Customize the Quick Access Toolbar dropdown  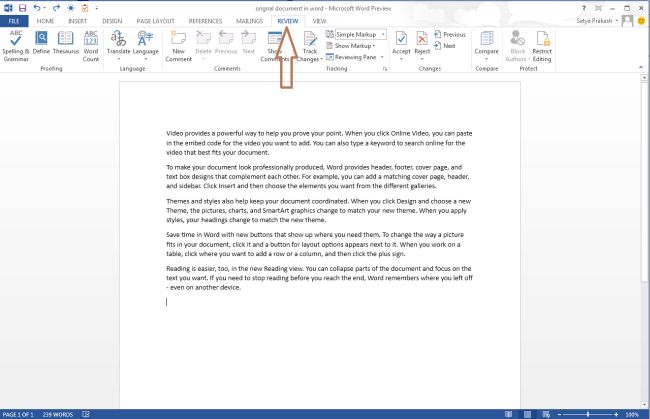tap(97, 7)
